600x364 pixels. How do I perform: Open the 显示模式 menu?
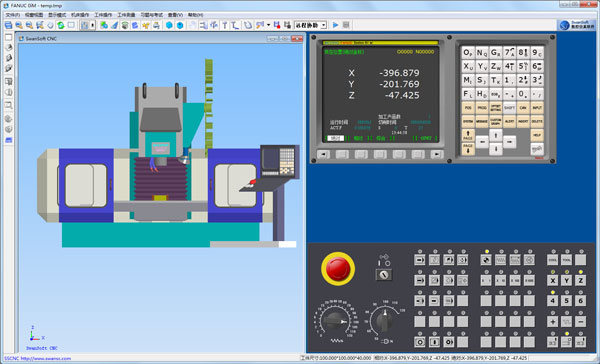click(57, 15)
